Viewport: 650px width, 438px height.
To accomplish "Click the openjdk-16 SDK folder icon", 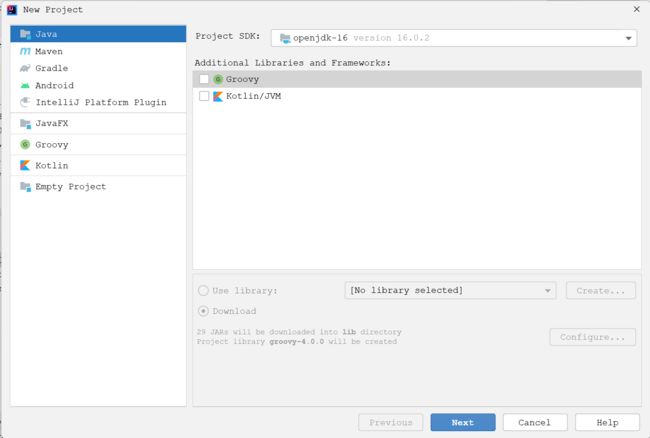I will [x=285, y=39].
